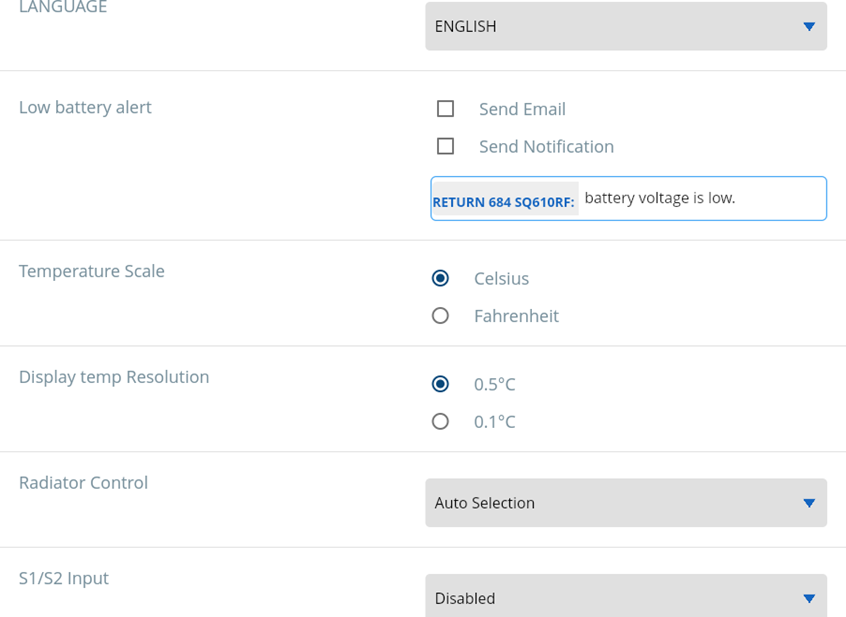This screenshot has width=846, height=617.
Task: Click the arrow icon on the Disabled dropdown
Action: 809,598
